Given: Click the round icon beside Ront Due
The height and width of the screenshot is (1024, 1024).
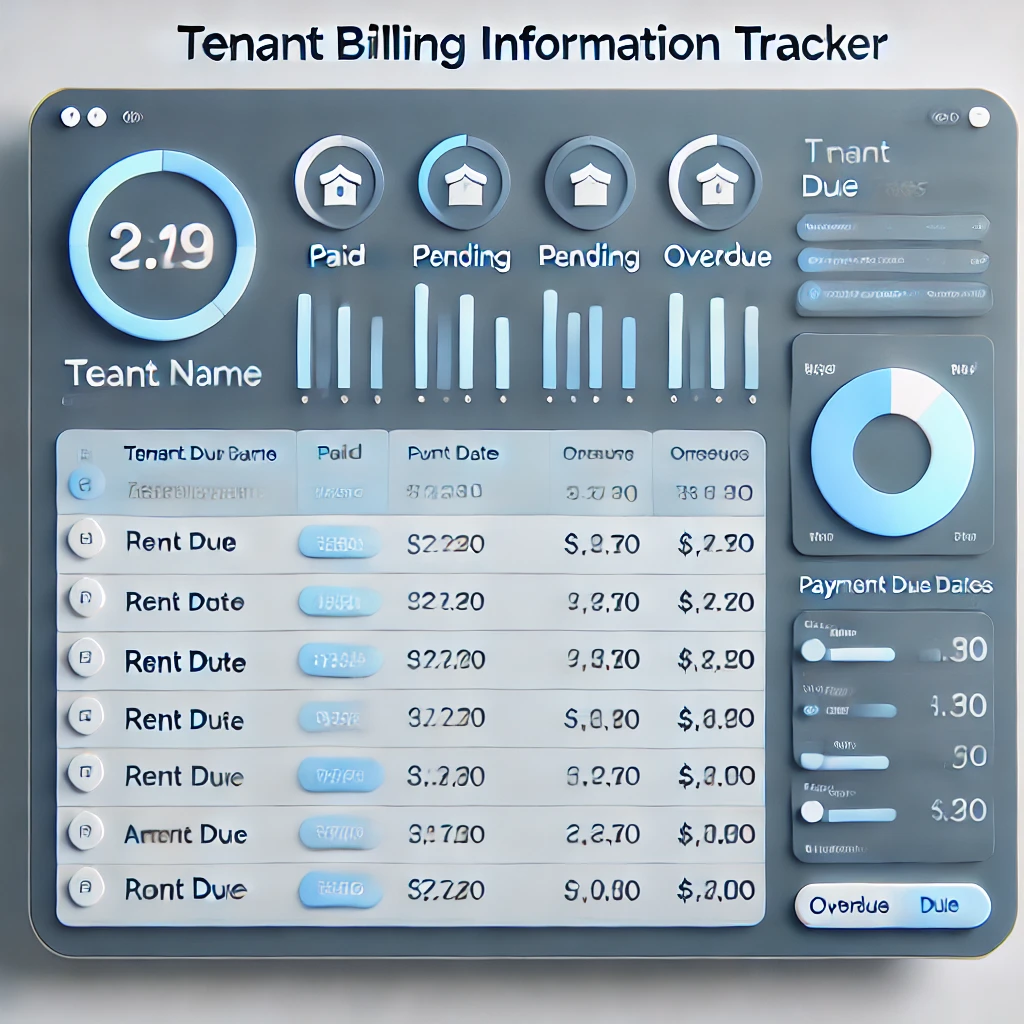Looking at the screenshot, I should (x=85, y=887).
